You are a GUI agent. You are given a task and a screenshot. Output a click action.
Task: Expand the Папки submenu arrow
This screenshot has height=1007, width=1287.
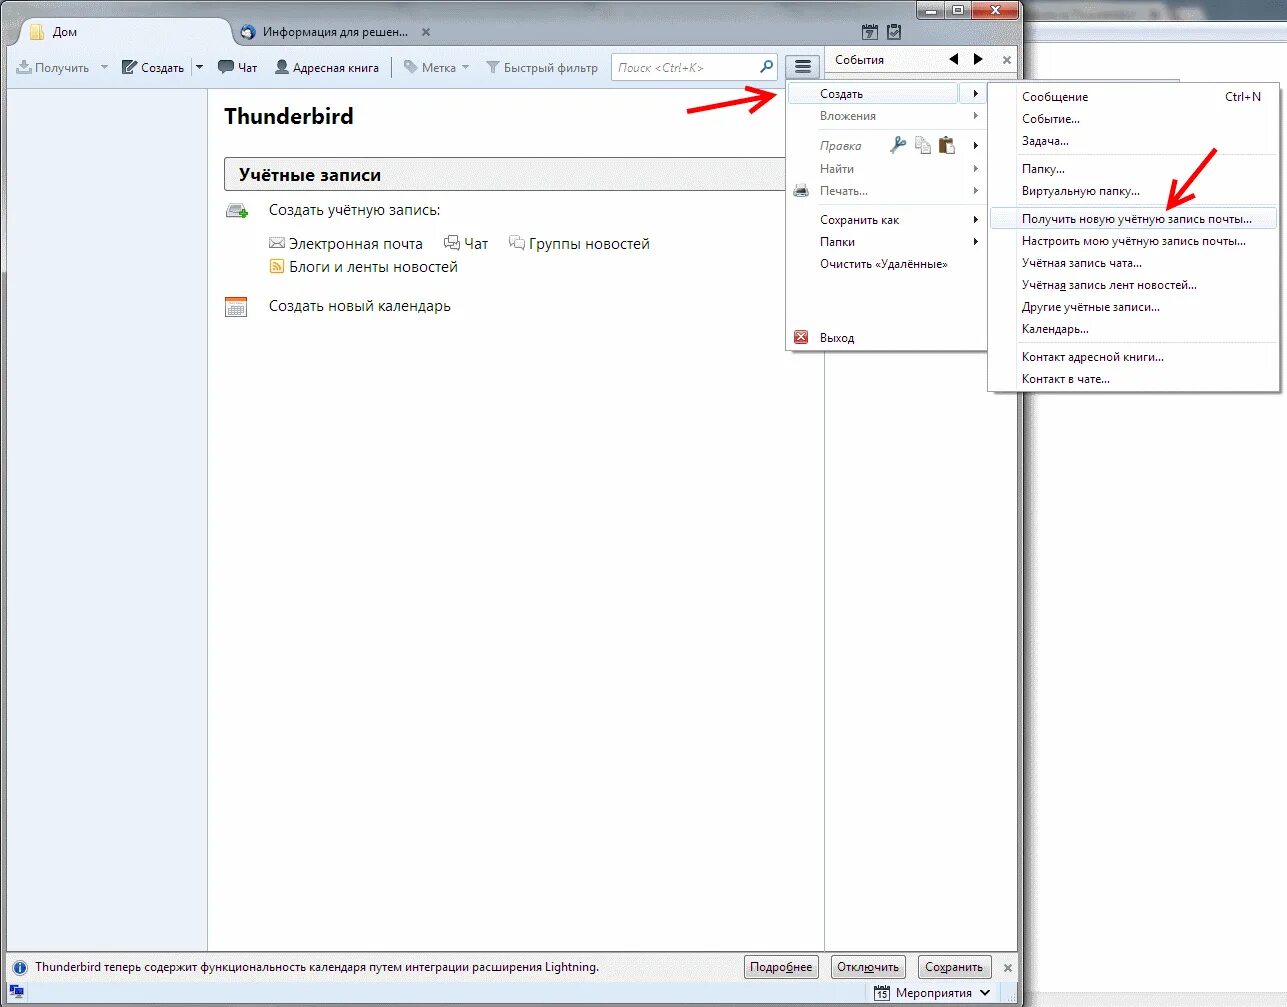pos(975,241)
